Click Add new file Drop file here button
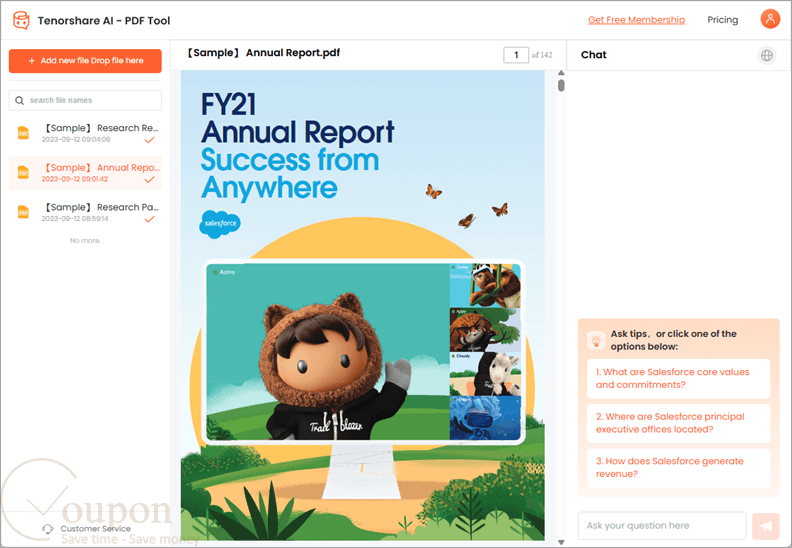The width and height of the screenshot is (792, 548). tap(85, 61)
